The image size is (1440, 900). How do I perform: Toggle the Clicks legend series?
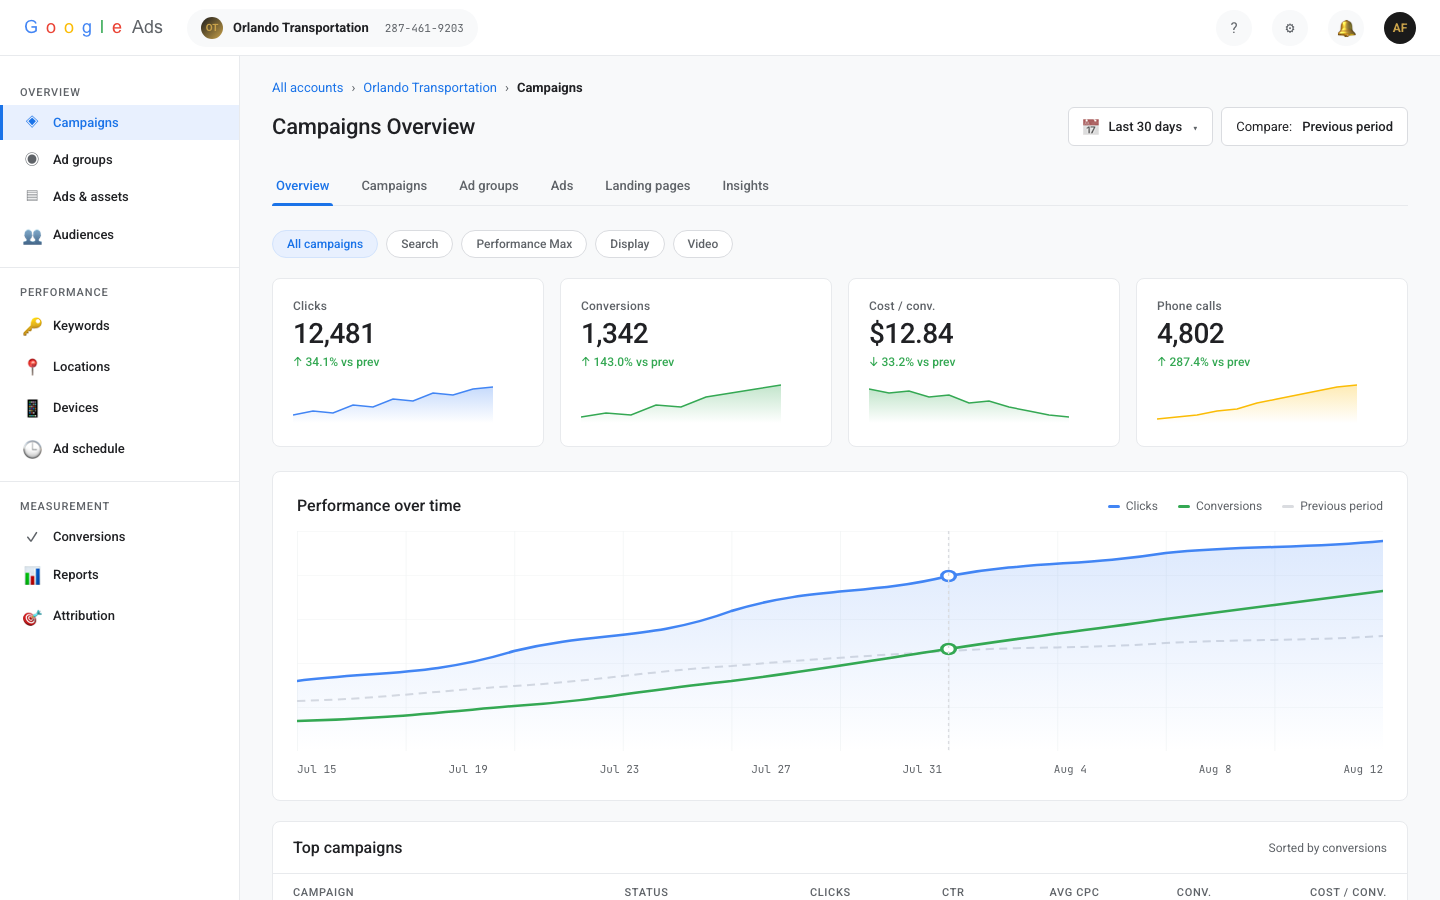1133,506
